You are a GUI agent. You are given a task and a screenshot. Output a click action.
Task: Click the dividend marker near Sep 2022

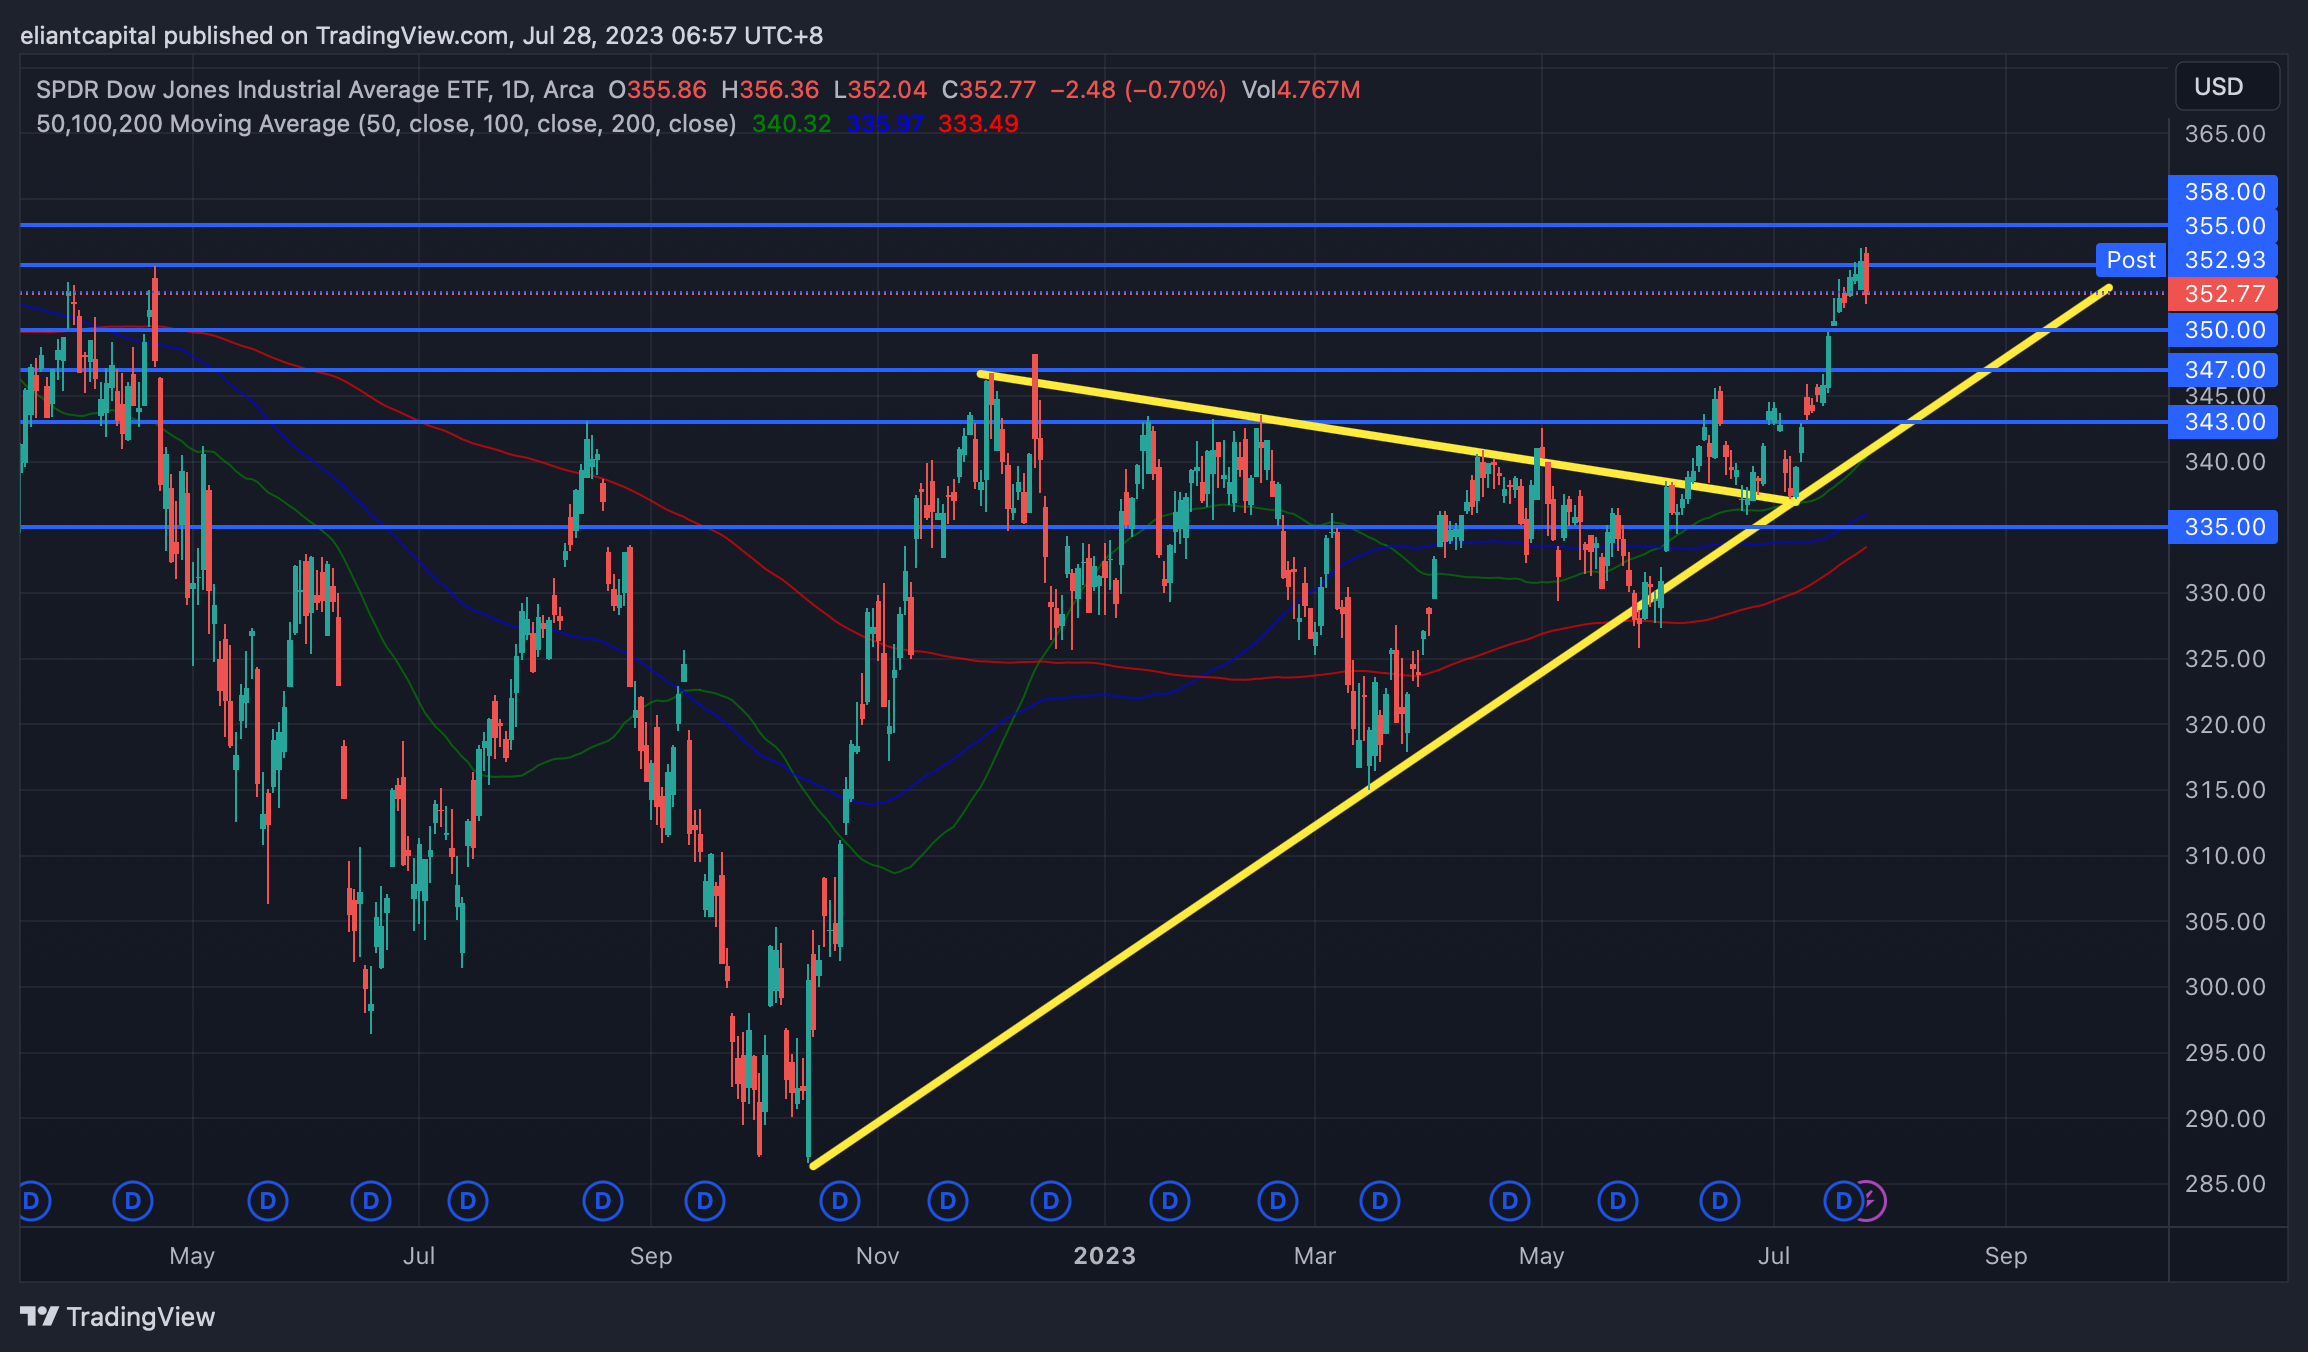pyautogui.click(x=603, y=1202)
